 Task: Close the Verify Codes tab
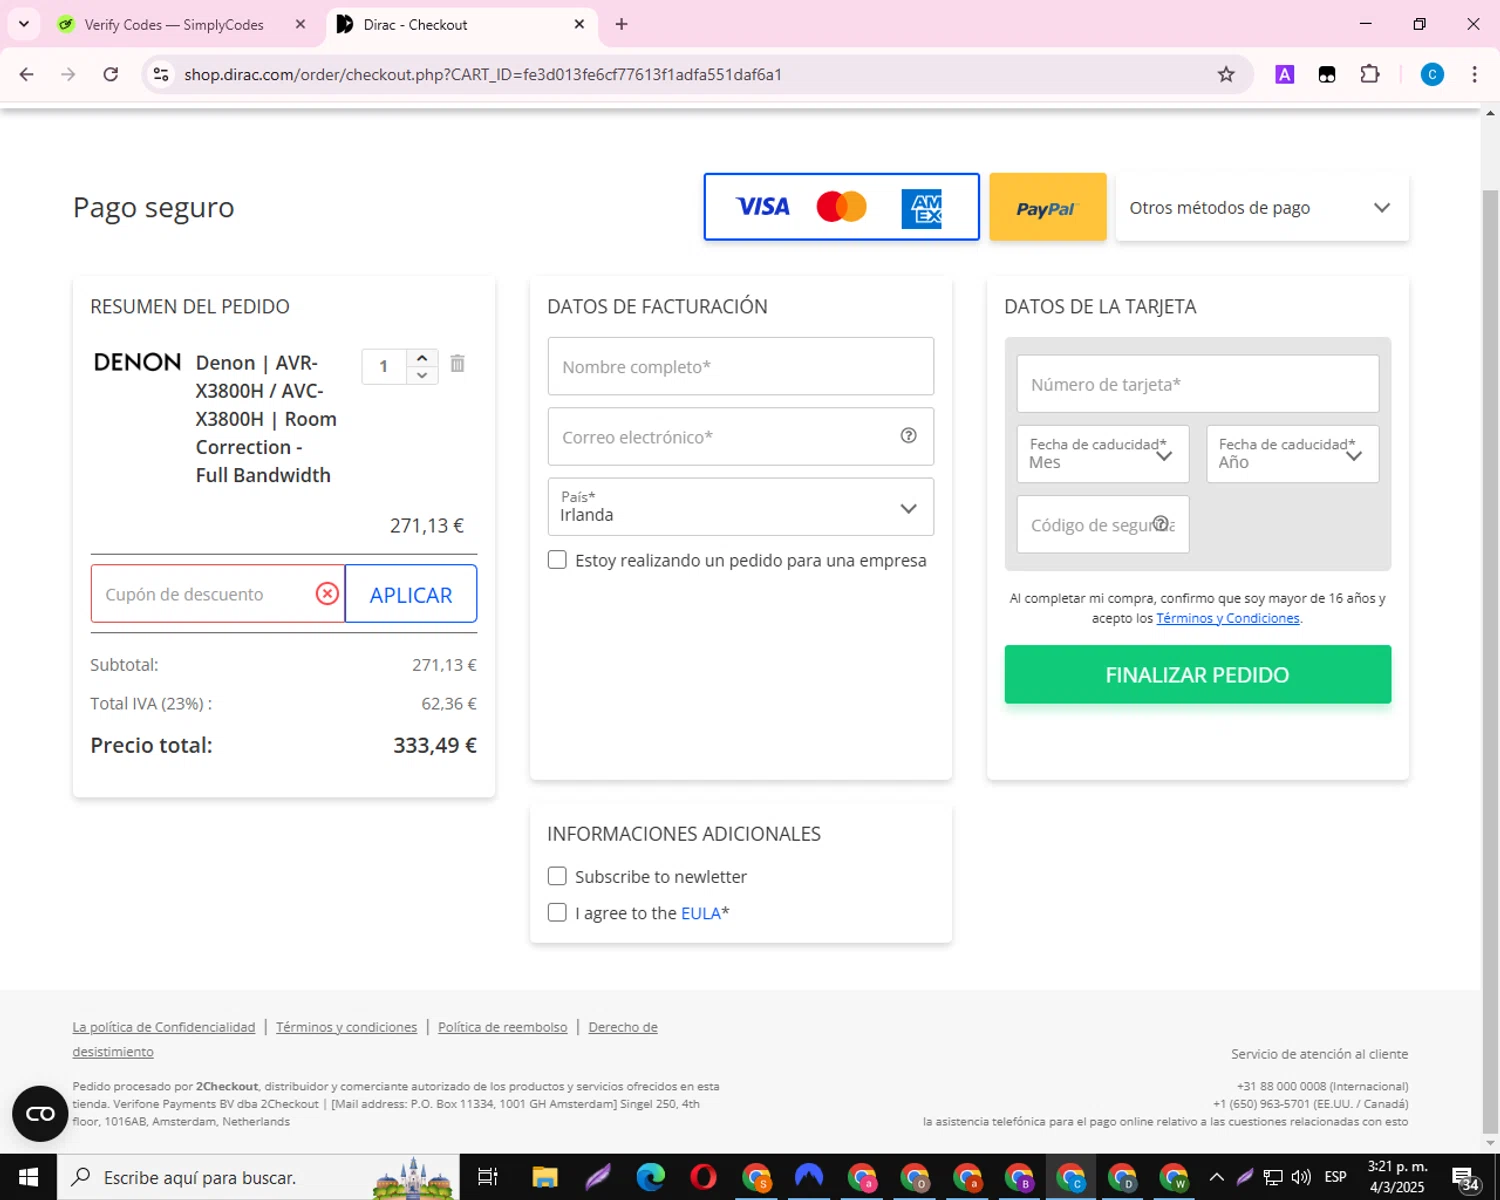pos(300,24)
